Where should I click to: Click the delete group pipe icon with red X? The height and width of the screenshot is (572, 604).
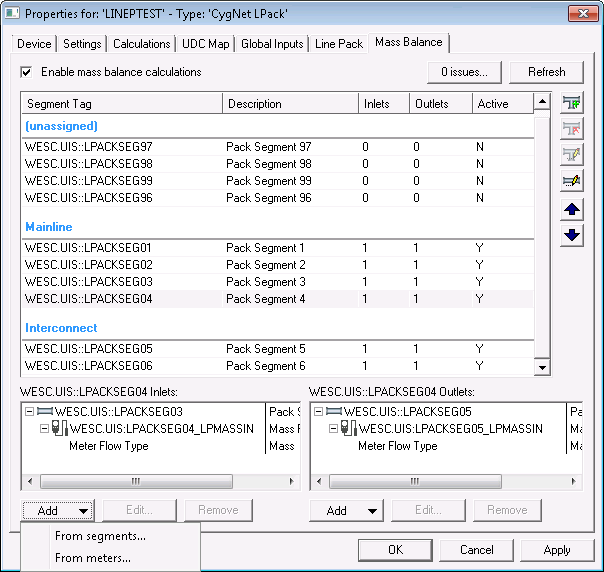coord(572,129)
